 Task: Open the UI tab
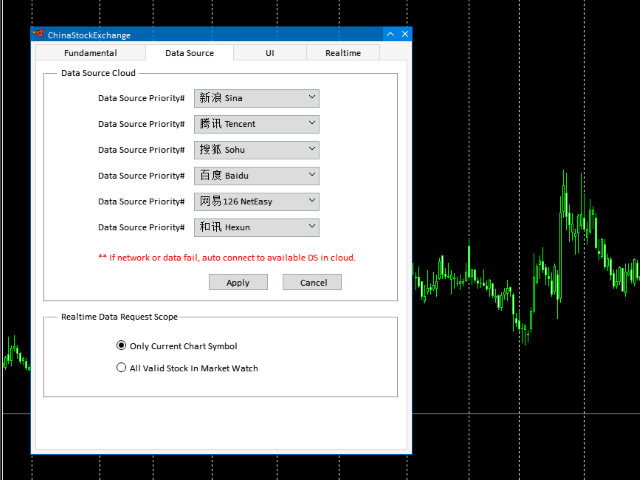270,53
